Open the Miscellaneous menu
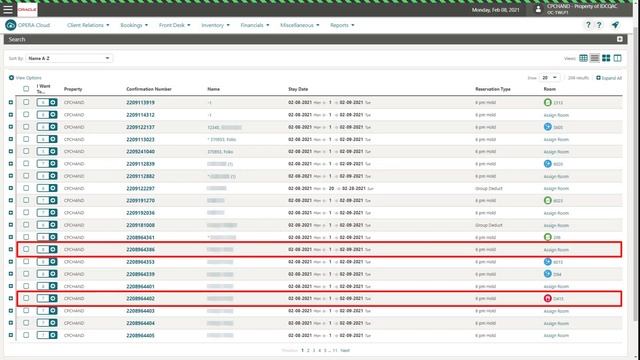640x360 pixels. coord(300,25)
